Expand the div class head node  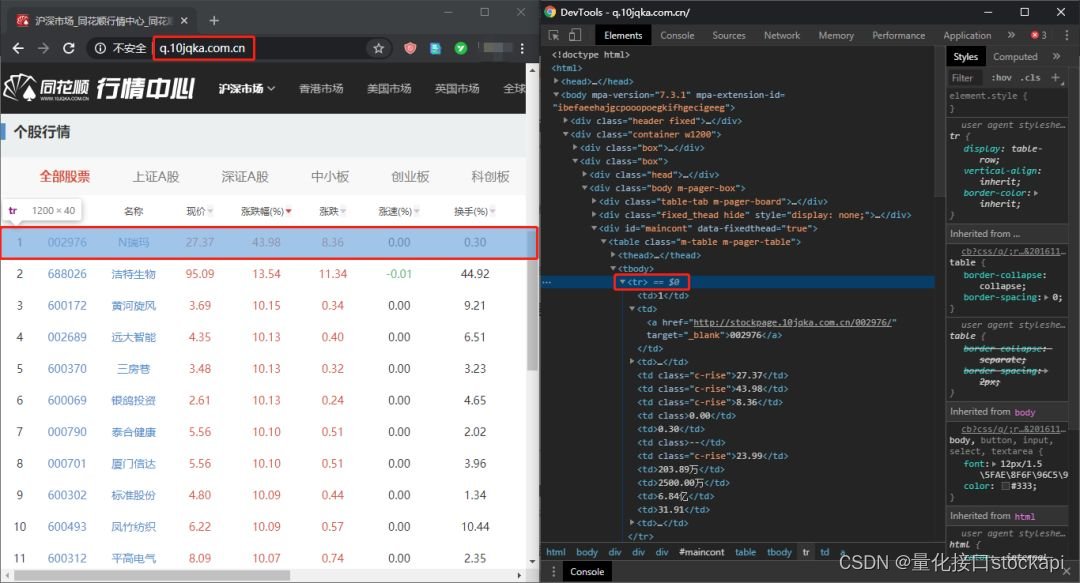(585, 174)
